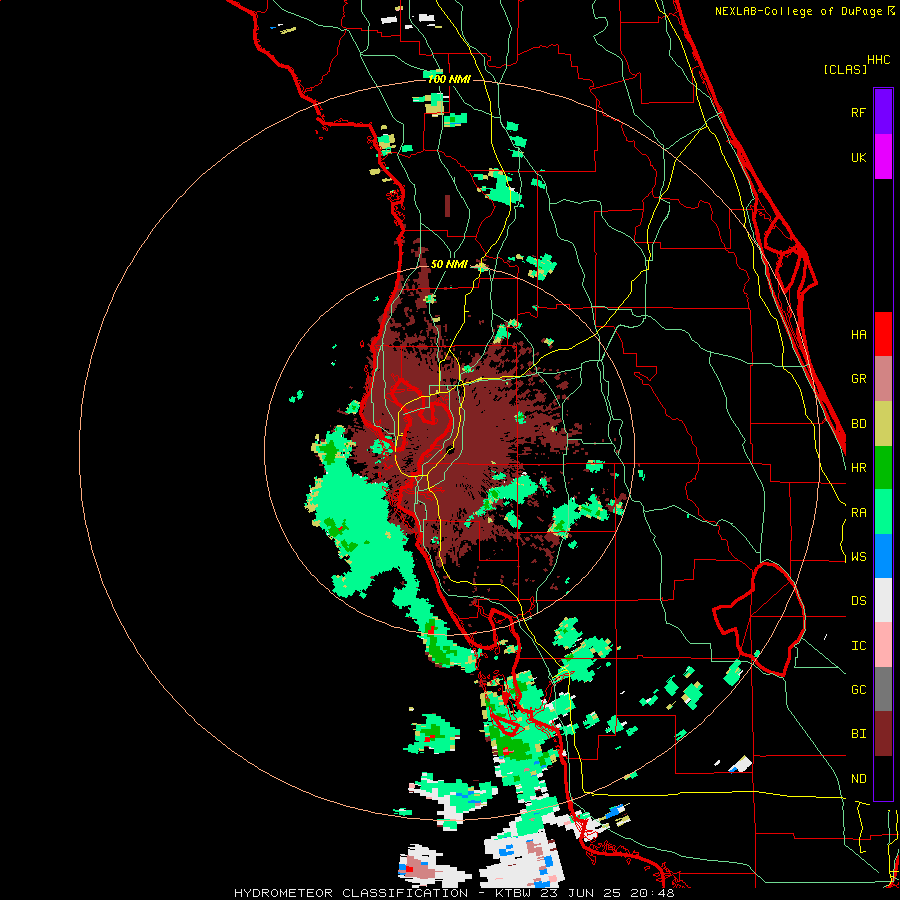
Task: Click the "BD" legend label
Action: (x=858, y=424)
